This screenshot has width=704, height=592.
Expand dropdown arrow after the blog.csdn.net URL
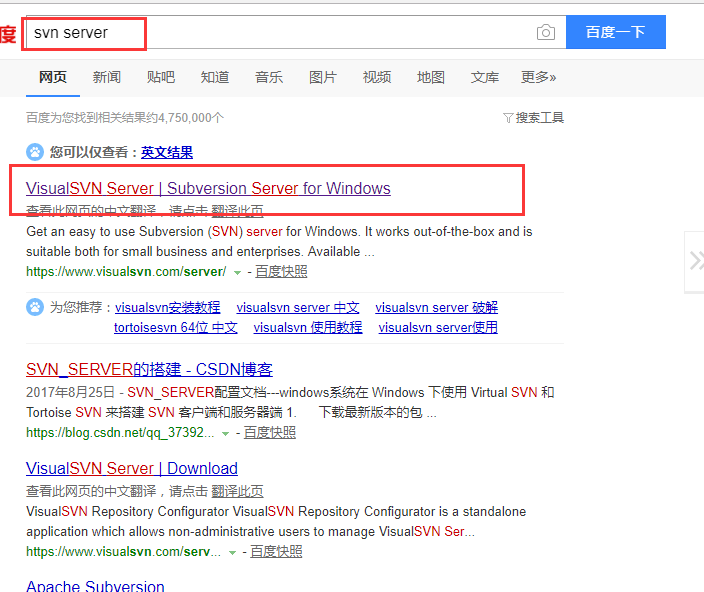click(225, 434)
